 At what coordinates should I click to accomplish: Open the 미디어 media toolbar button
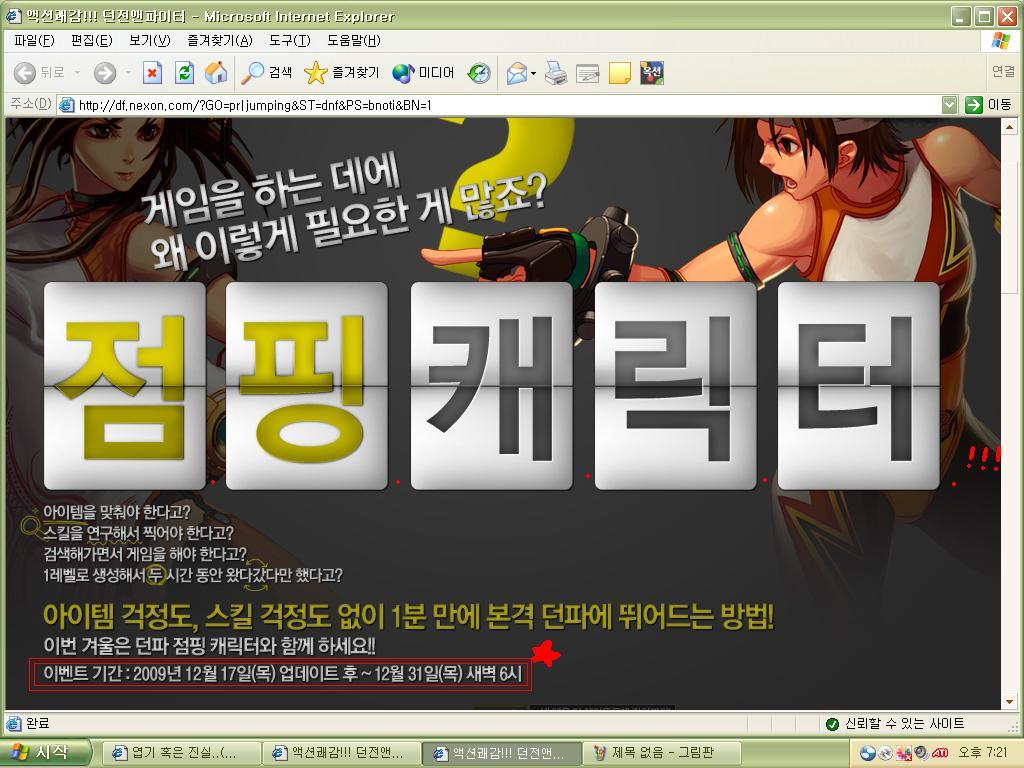point(423,72)
